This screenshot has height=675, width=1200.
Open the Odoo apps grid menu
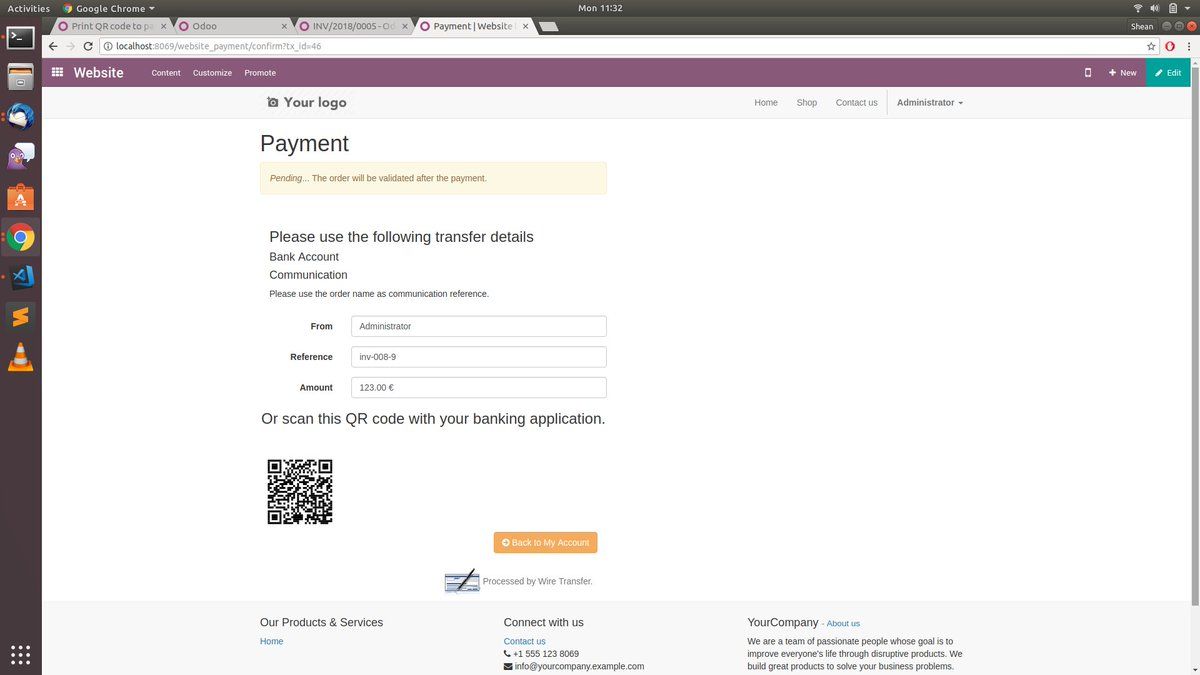(x=57, y=73)
